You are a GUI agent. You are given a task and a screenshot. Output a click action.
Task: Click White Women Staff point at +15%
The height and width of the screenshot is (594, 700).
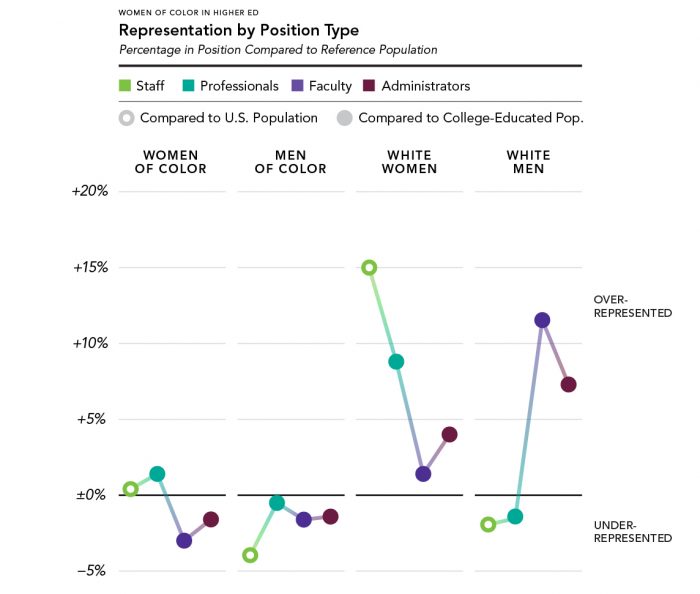click(369, 268)
